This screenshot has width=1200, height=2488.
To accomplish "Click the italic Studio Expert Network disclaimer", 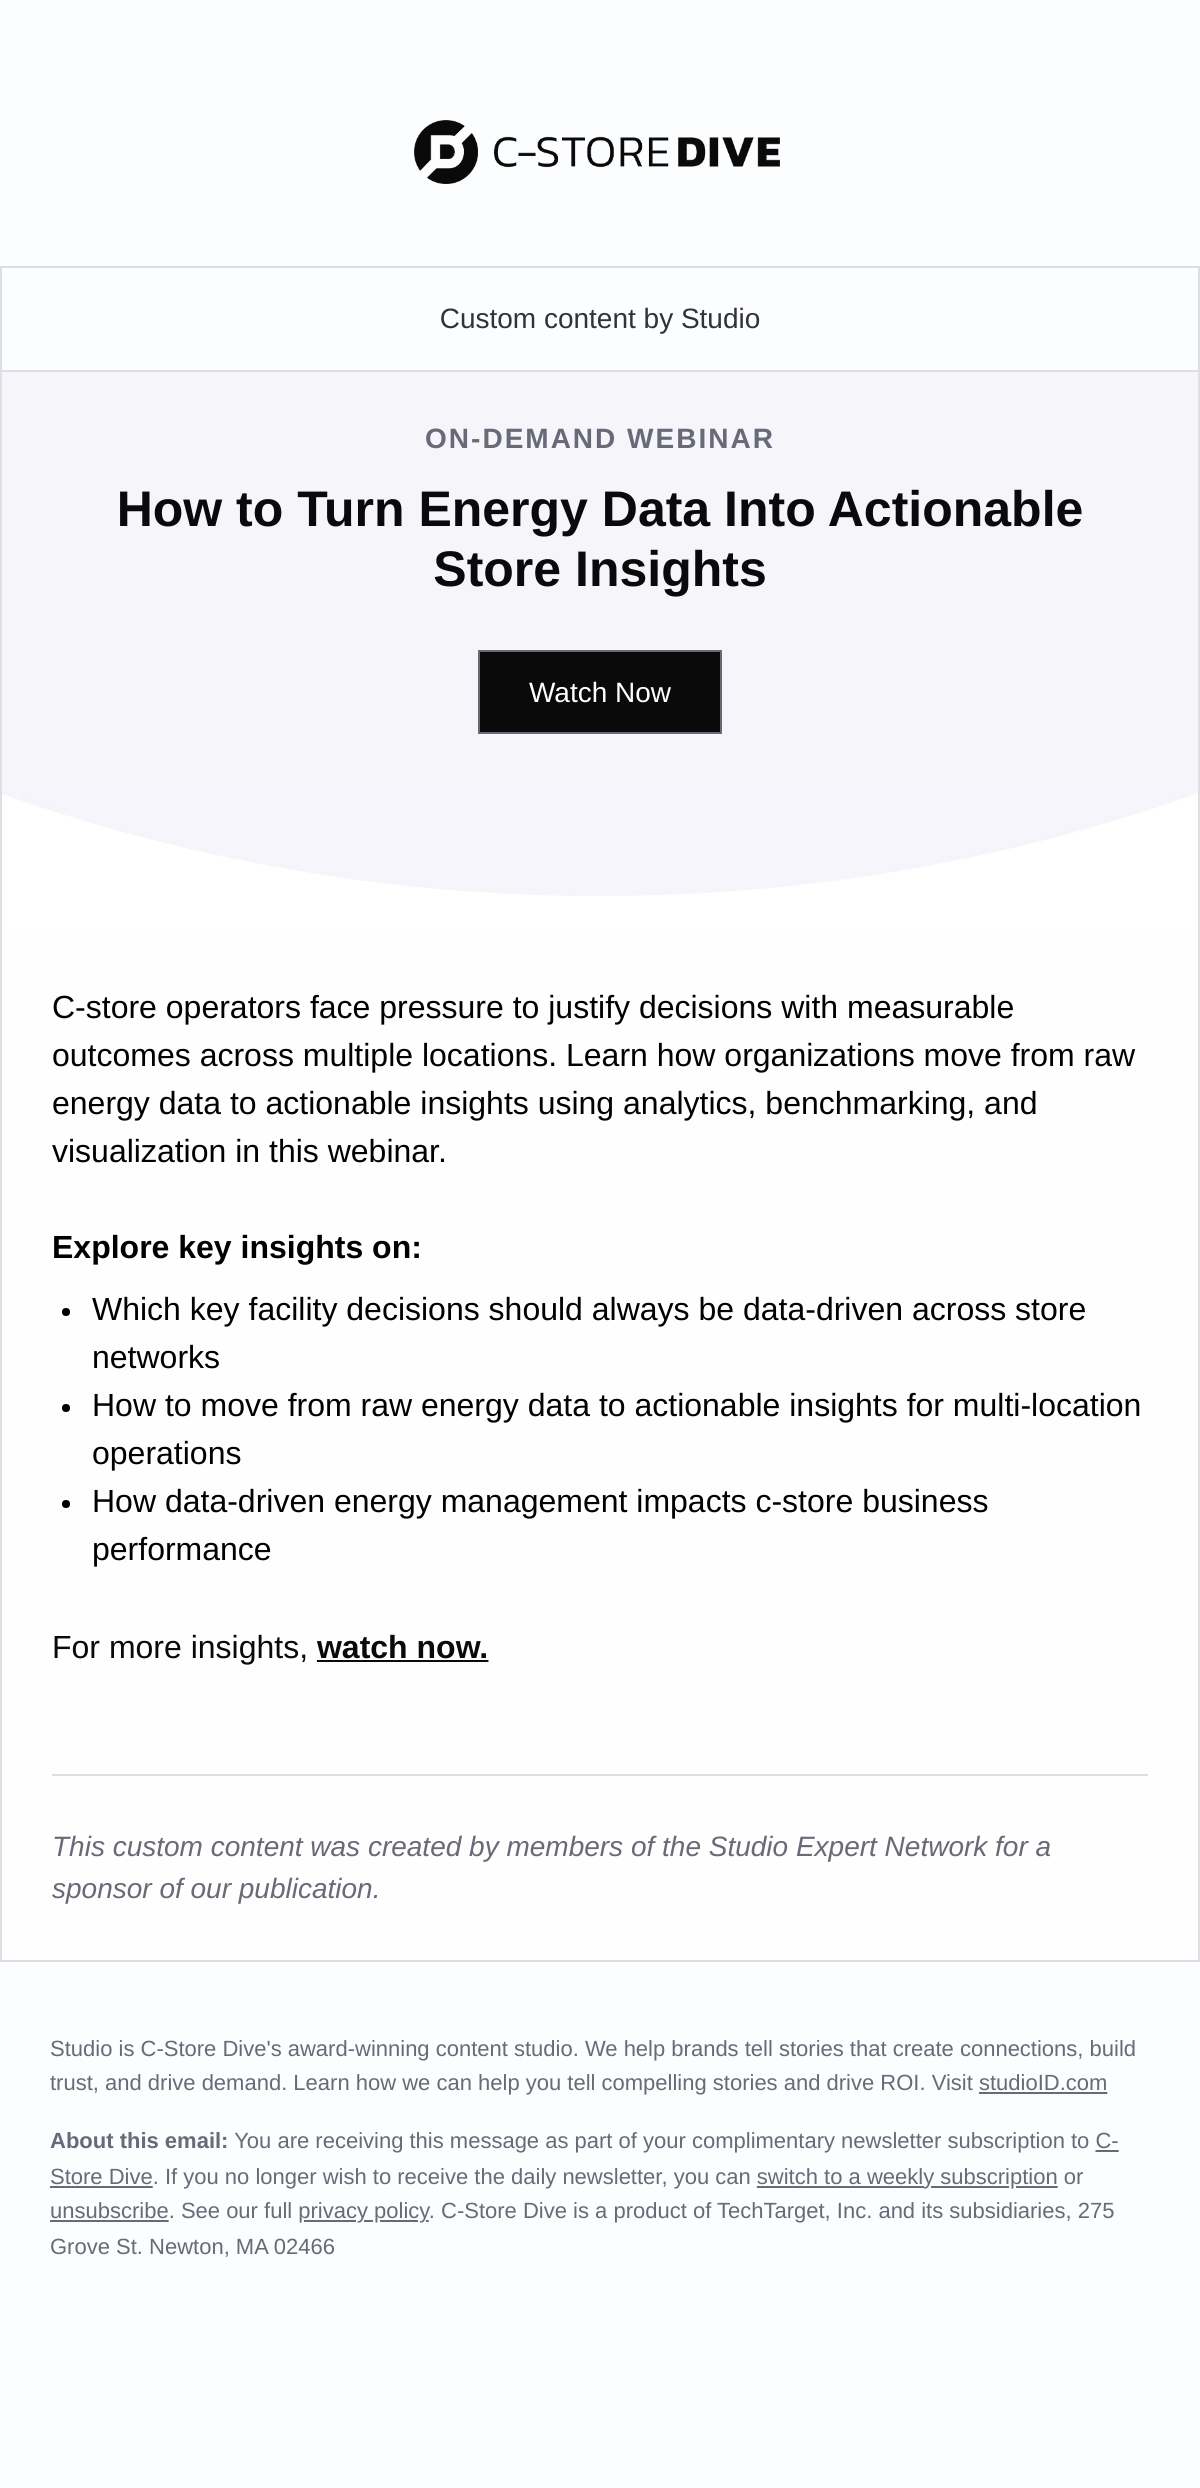I will tap(551, 1867).
